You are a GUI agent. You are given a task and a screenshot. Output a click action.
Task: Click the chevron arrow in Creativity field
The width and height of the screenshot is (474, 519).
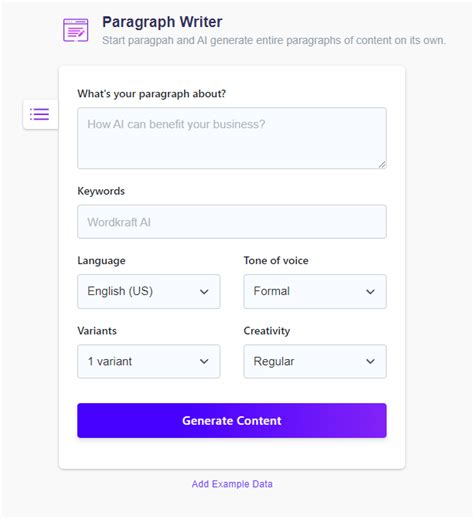click(x=370, y=361)
